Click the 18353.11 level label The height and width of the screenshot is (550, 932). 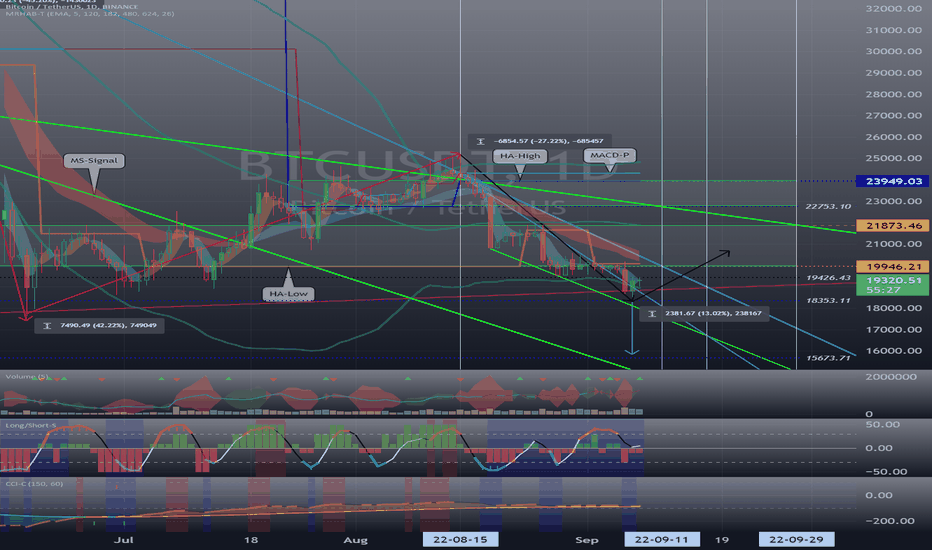pyautogui.click(x=828, y=300)
